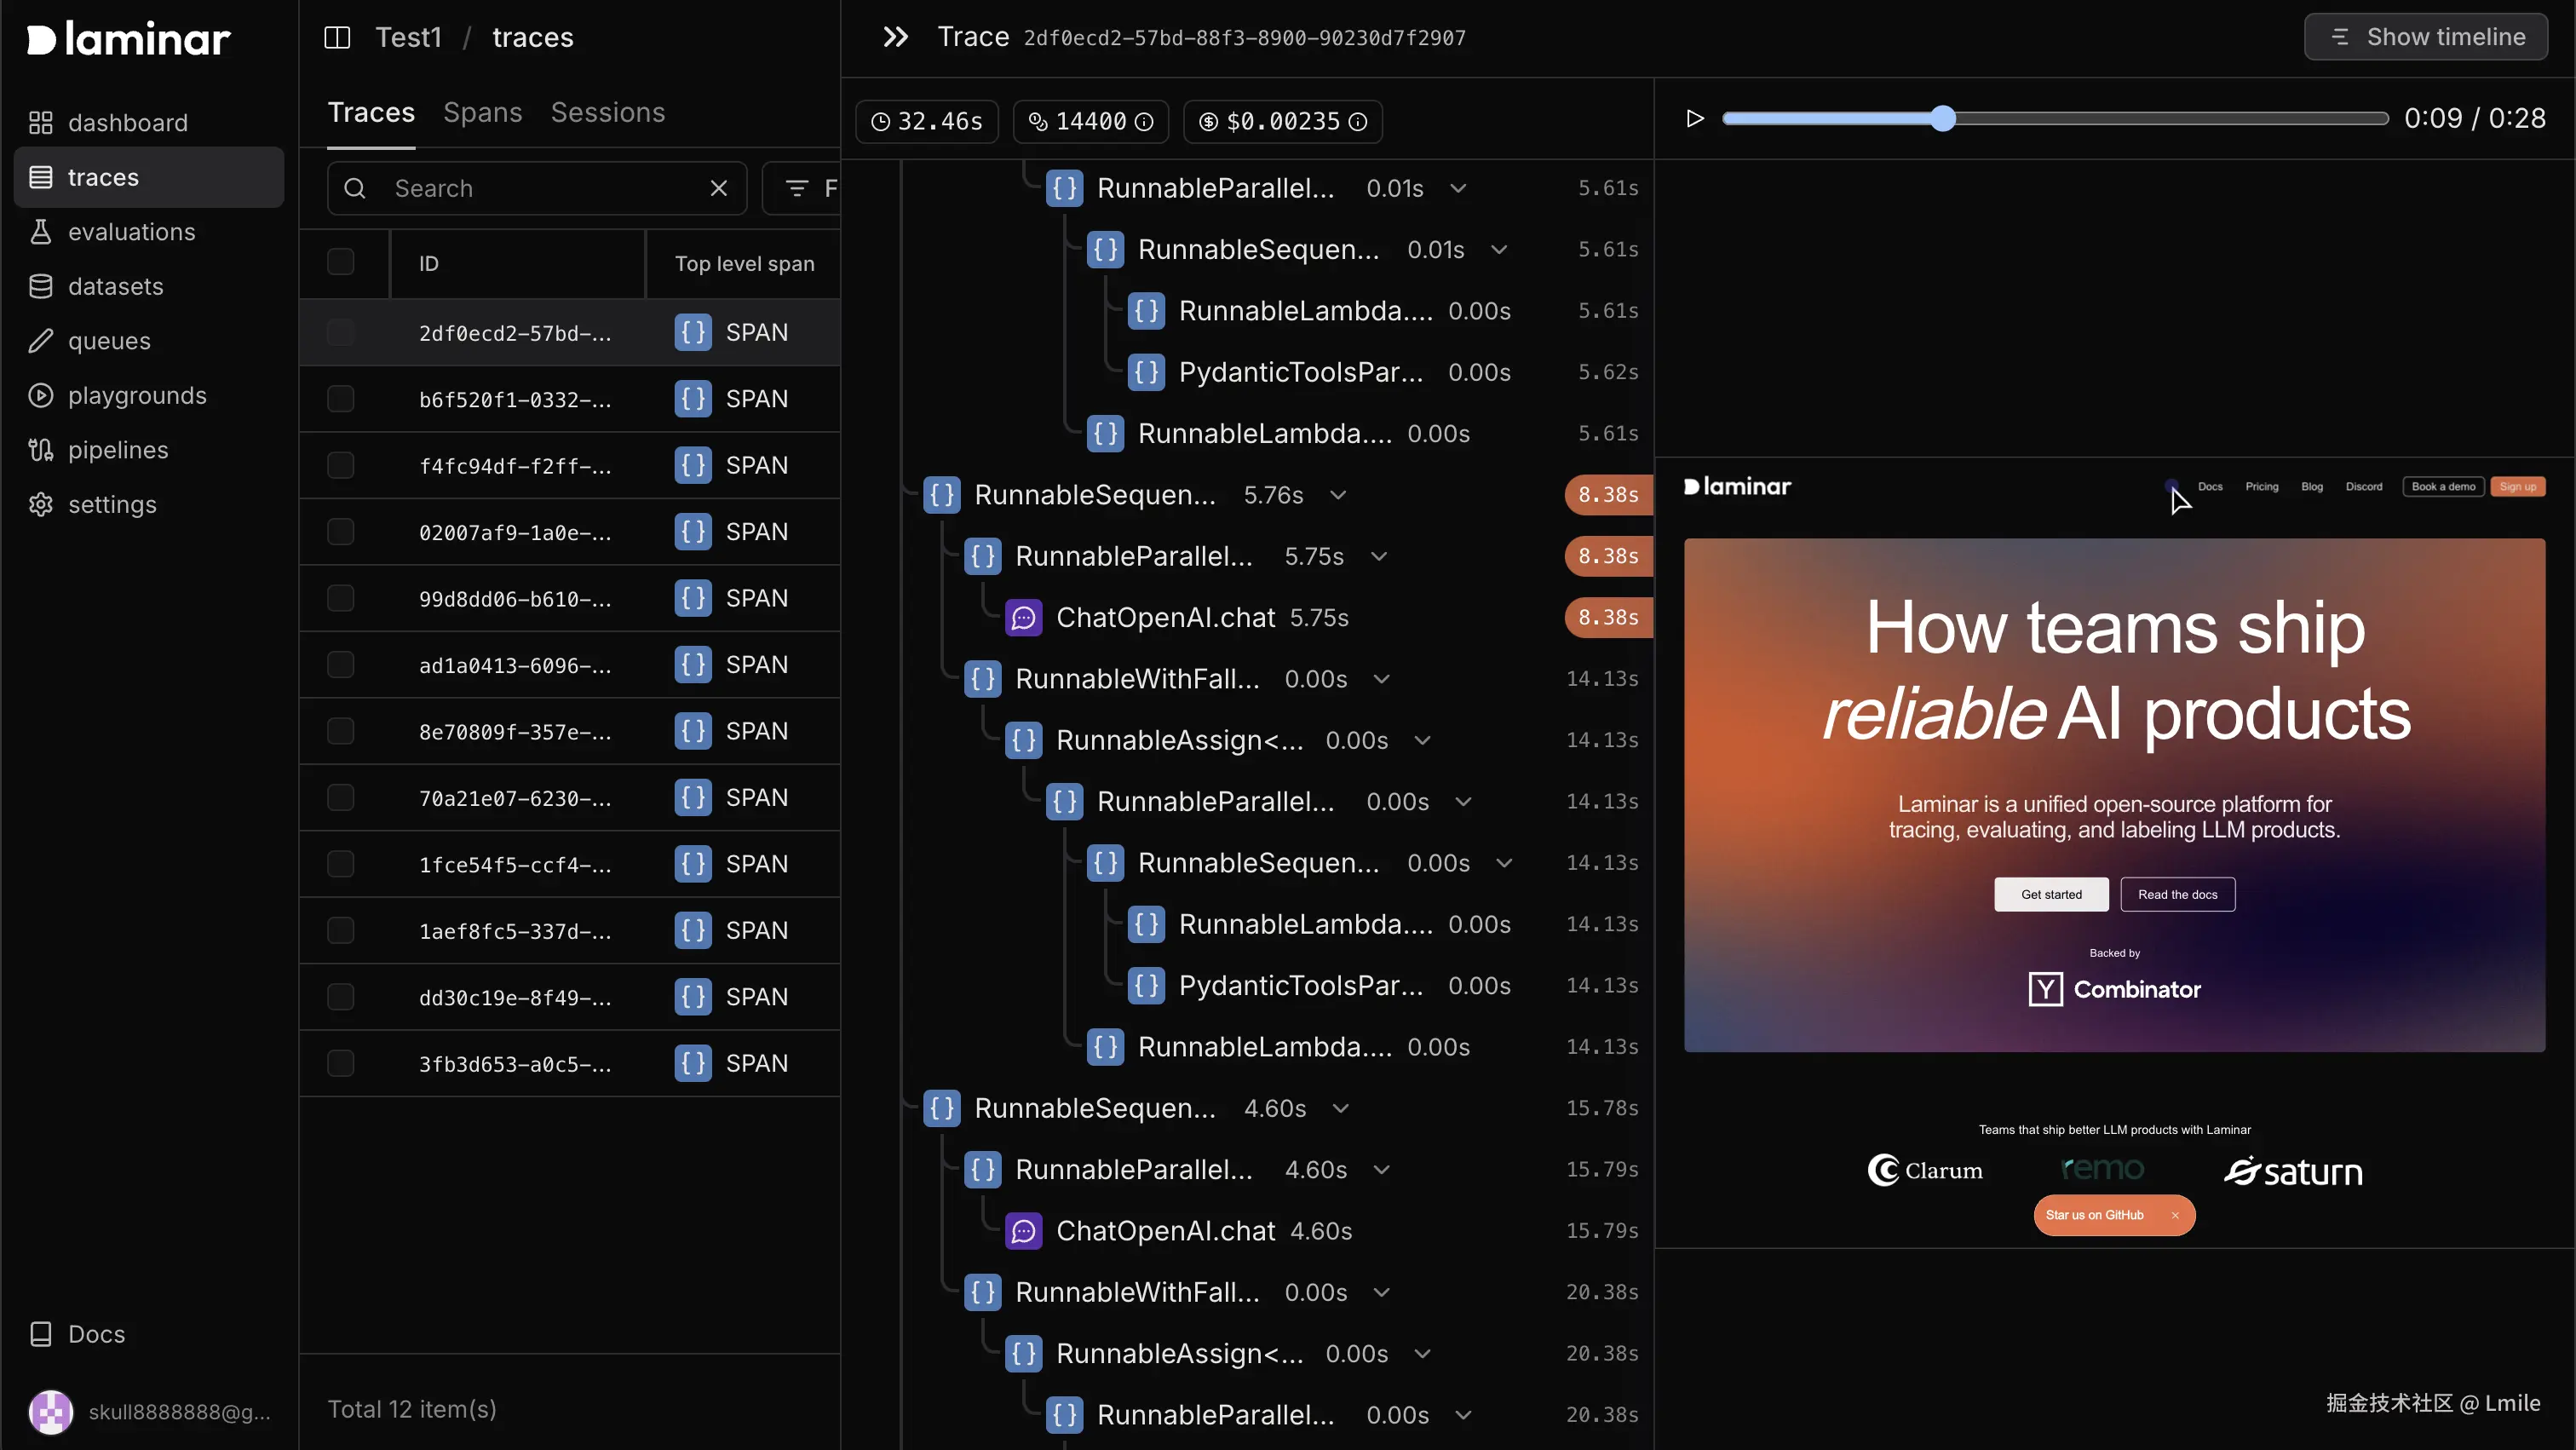Collapse the RunnableSequence 5.76s span
This screenshot has width=2576, height=1450.
point(1338,495)
